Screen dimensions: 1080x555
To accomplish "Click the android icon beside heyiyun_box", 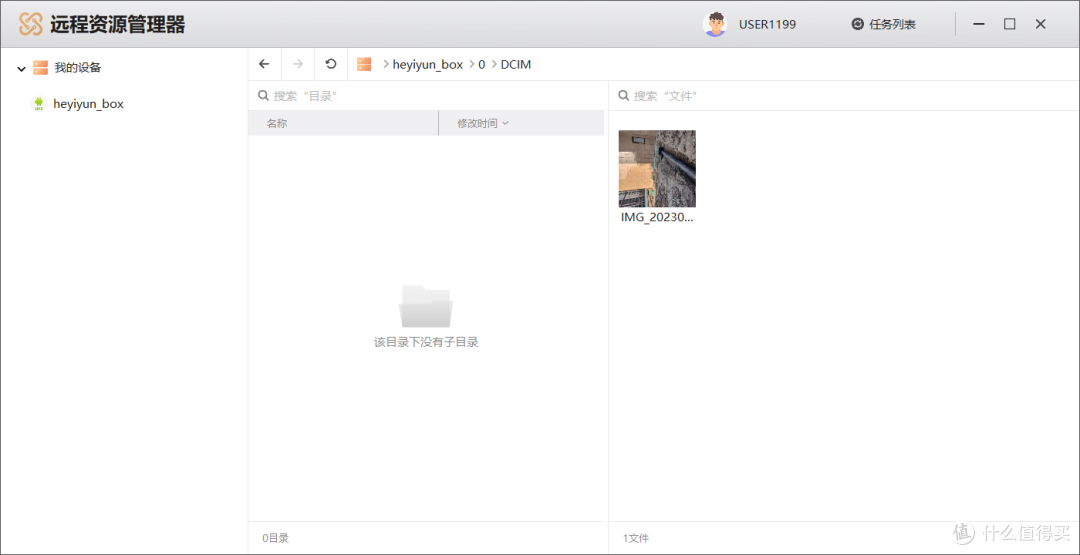I will coord(39,104).
